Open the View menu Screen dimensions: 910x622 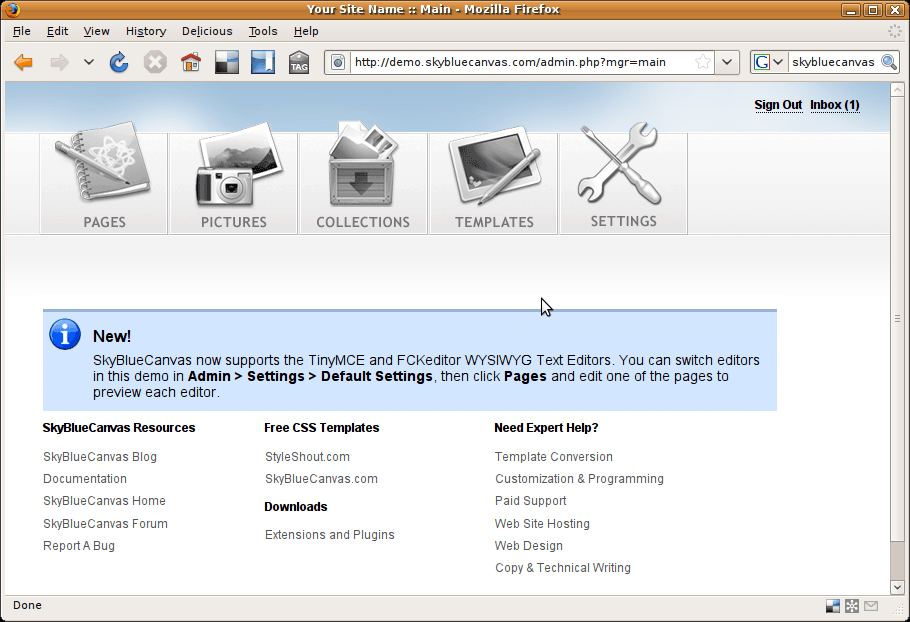96,31
